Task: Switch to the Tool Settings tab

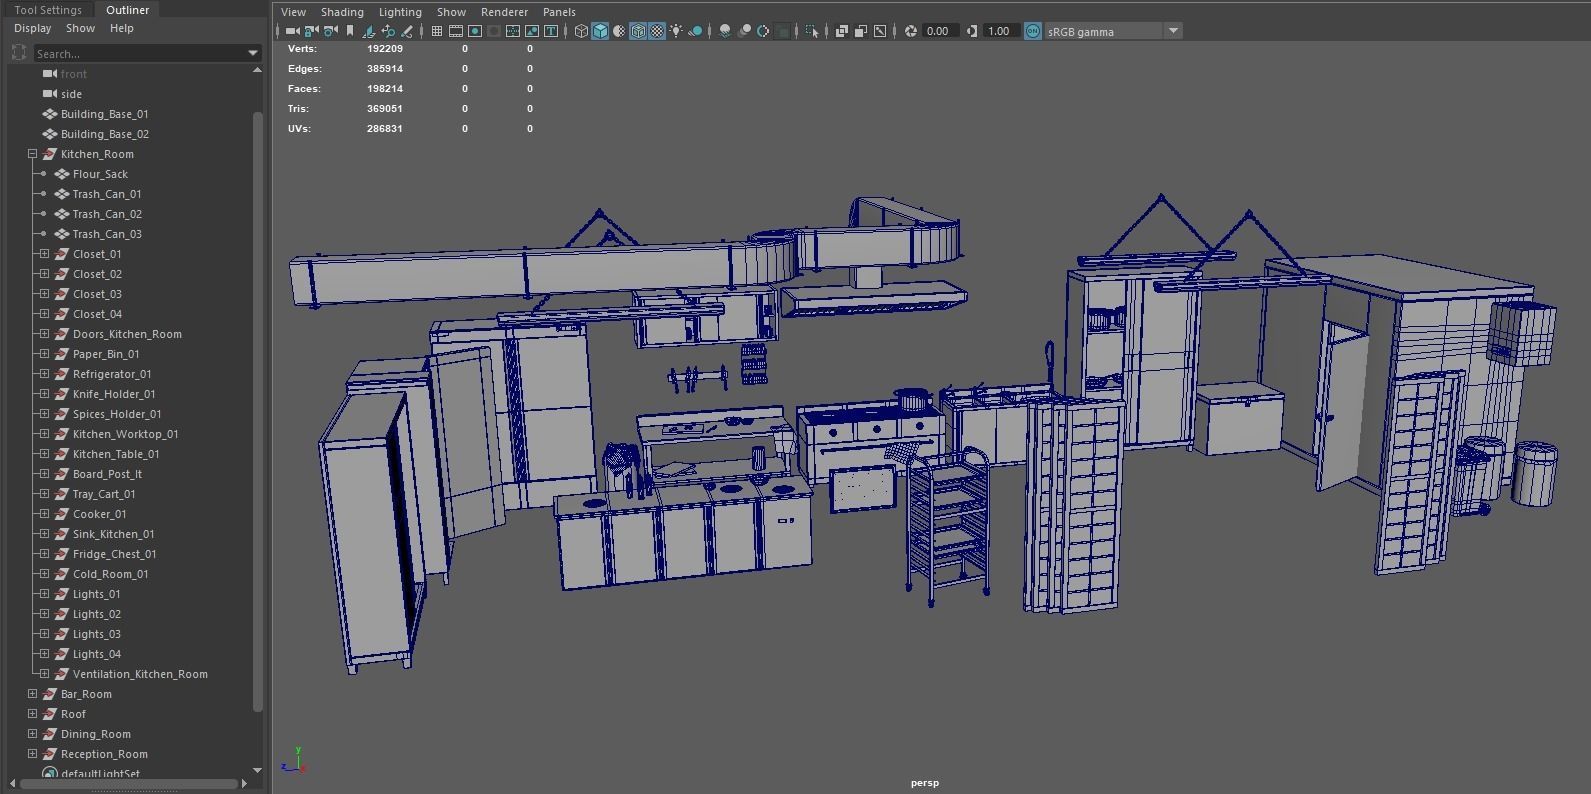Action: [x=48, y=10]
